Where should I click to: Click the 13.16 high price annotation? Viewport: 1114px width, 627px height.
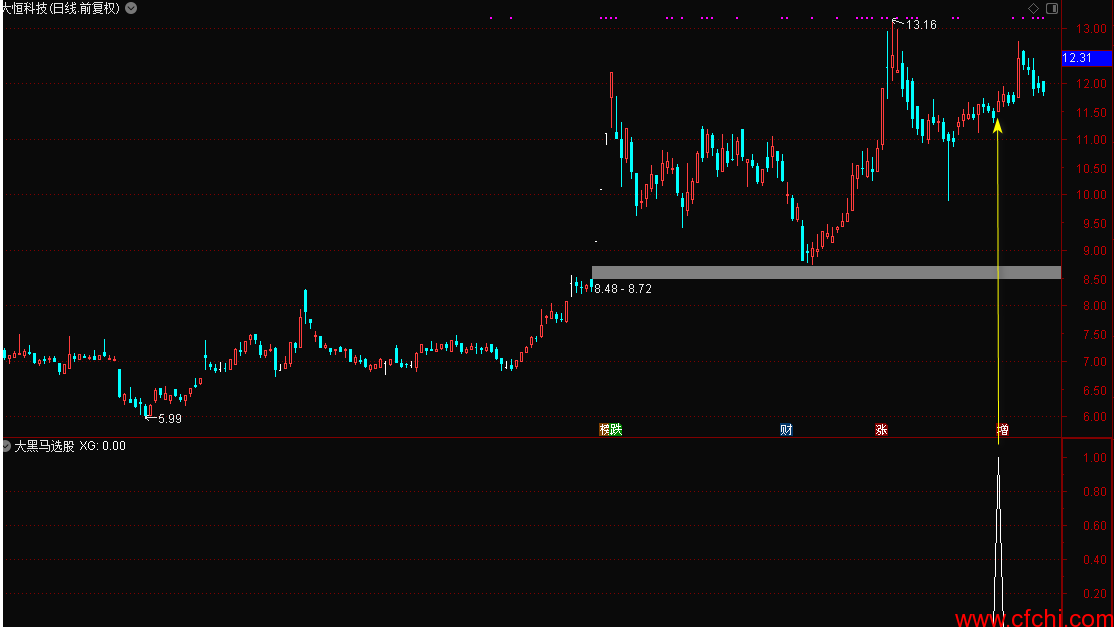click(x=921, y=25)
